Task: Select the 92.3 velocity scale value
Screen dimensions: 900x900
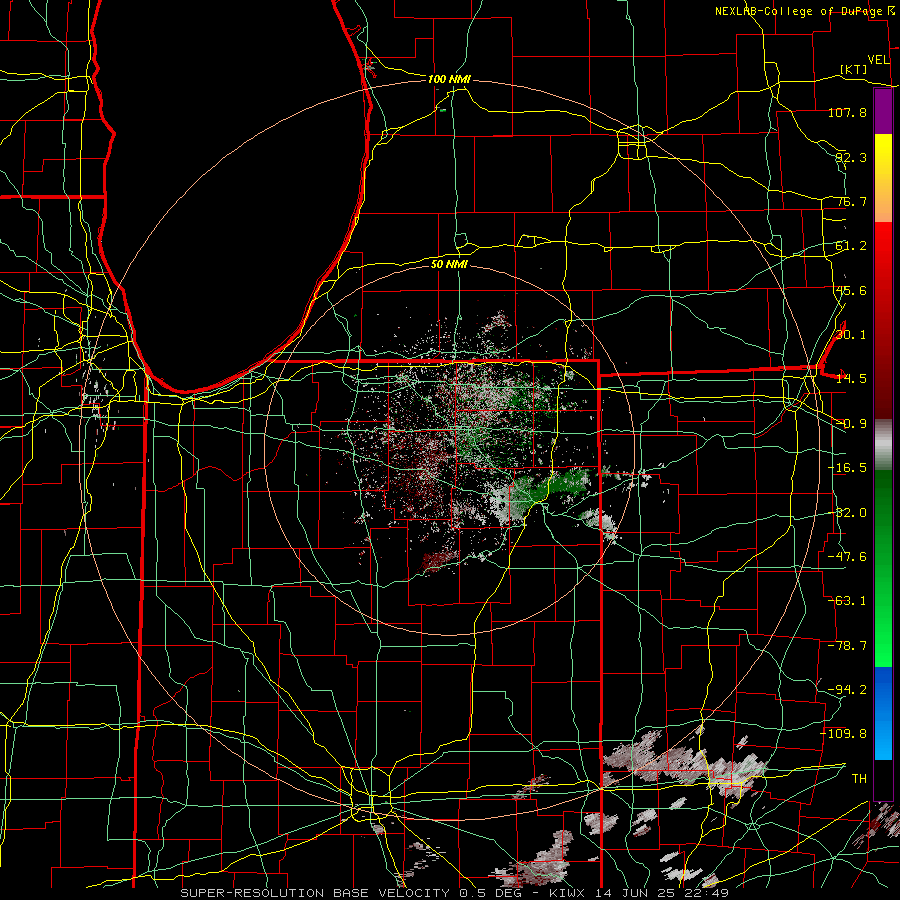Action: pos(851,157)
